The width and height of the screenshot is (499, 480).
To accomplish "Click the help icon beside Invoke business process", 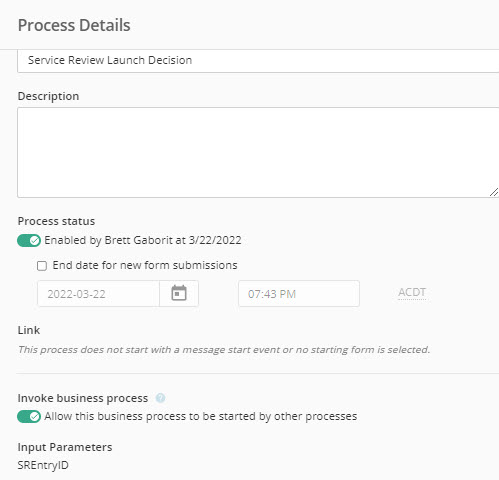I will pyautogui.click(x=160, y=398).
